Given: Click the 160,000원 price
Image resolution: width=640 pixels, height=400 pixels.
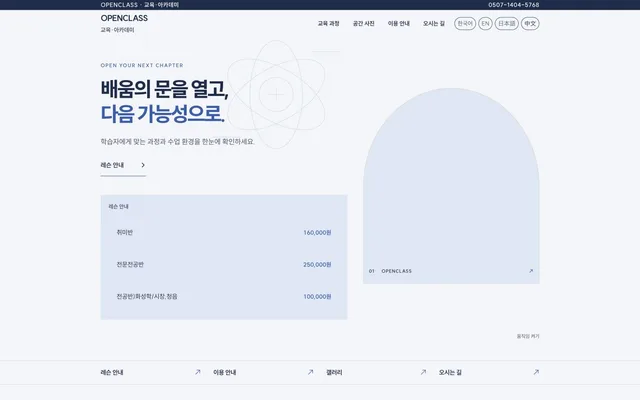Looking at the screenshot, I should 317,233.
